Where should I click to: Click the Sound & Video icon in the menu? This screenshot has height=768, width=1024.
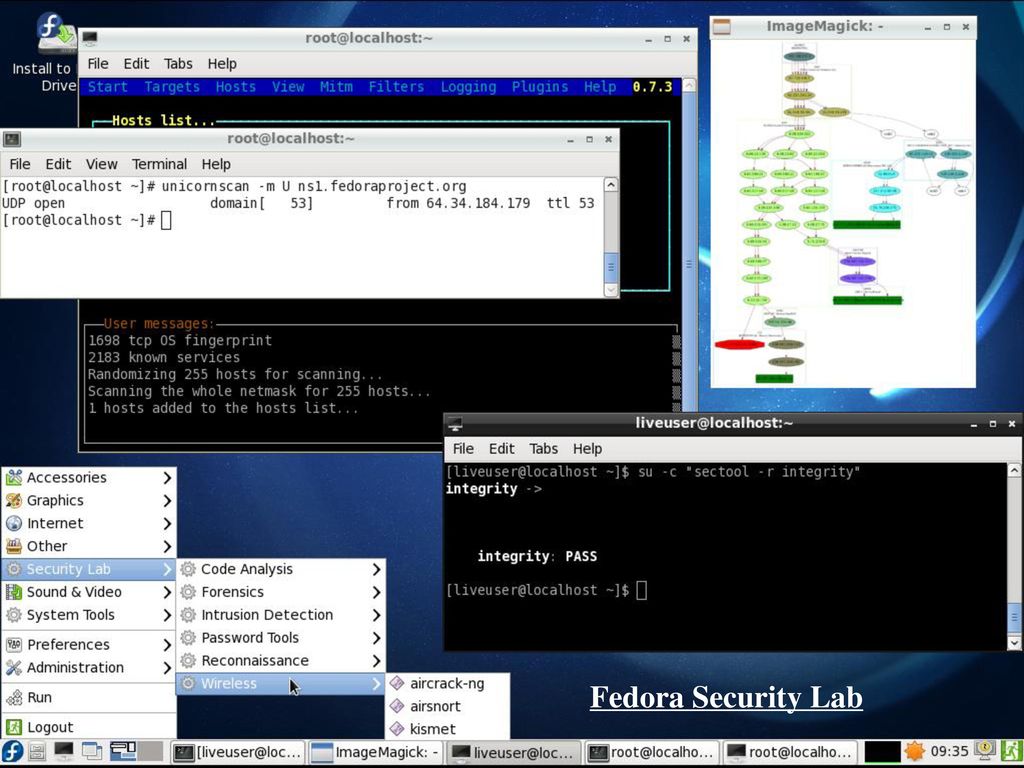(x=14, y=592)
